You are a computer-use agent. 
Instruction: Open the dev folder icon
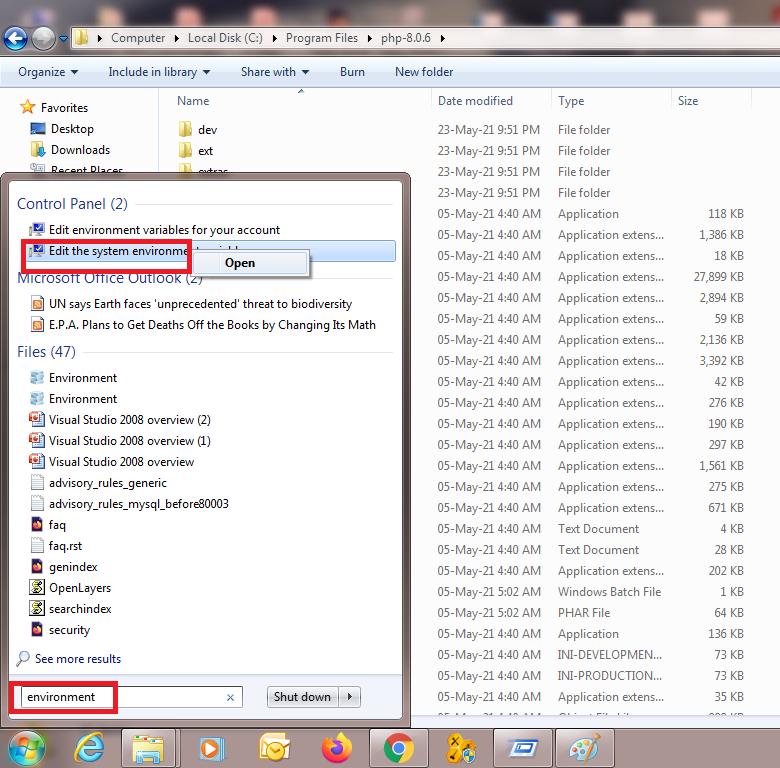pyautogui.click(x=185, y=130)
